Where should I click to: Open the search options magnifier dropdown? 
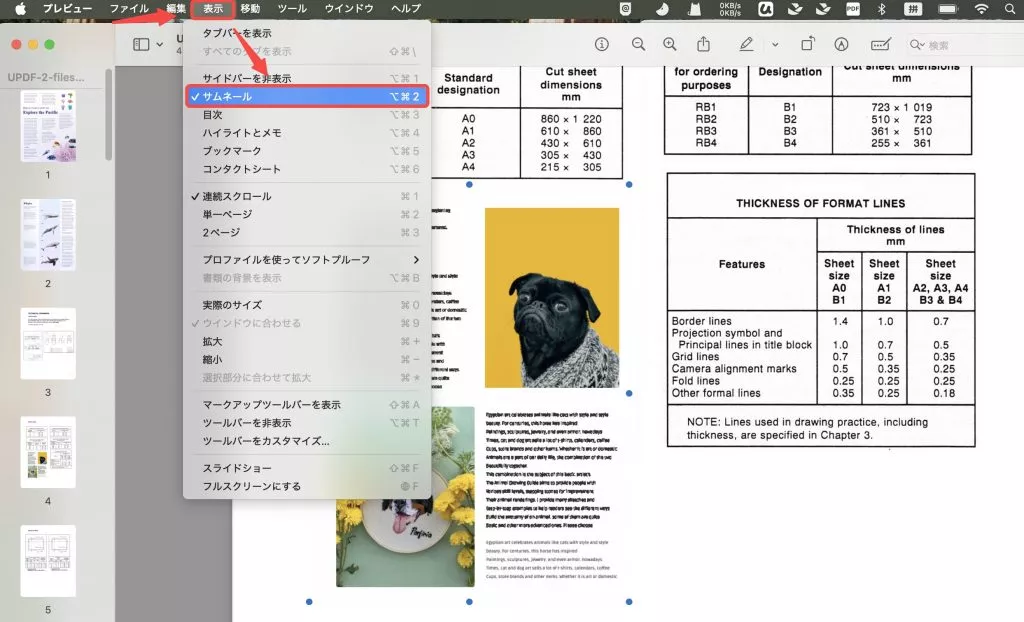click(x=917, y=44)
